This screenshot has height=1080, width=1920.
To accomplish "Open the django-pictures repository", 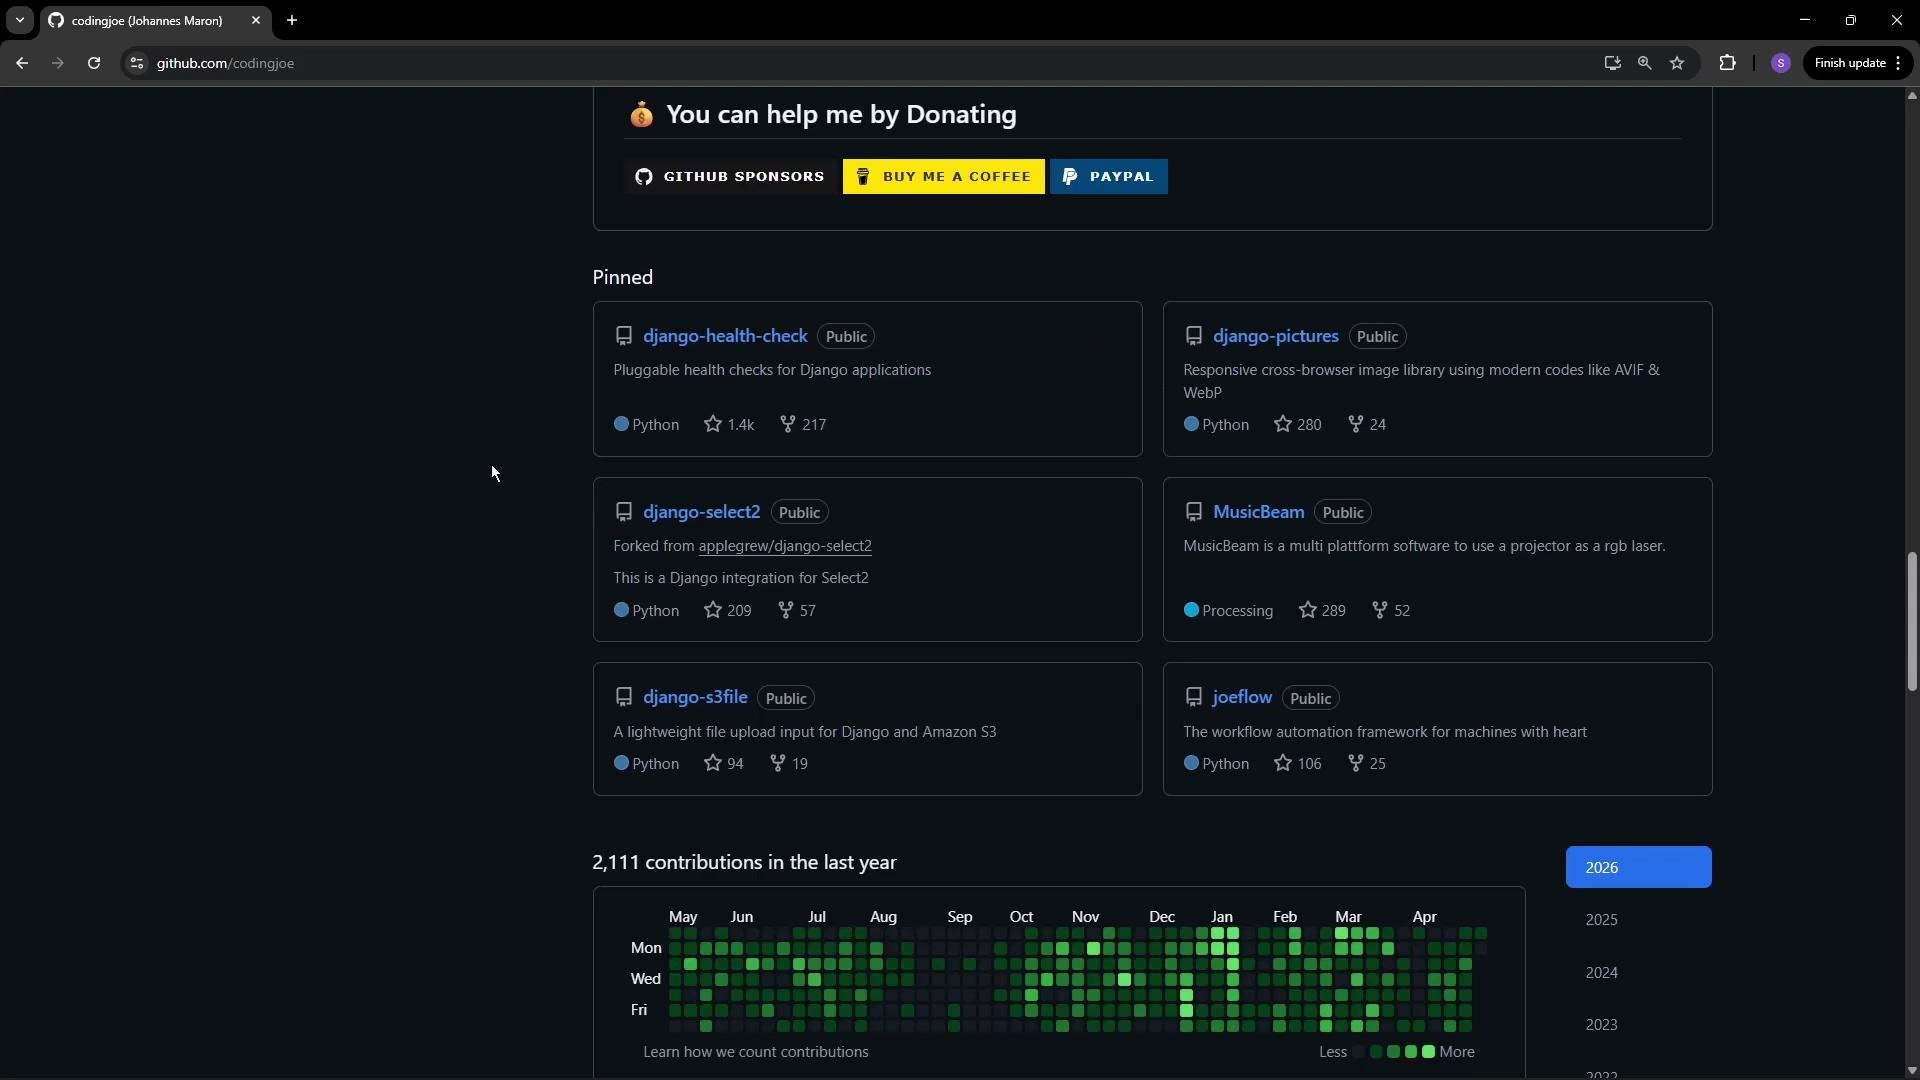I will tap(1275, 336).
